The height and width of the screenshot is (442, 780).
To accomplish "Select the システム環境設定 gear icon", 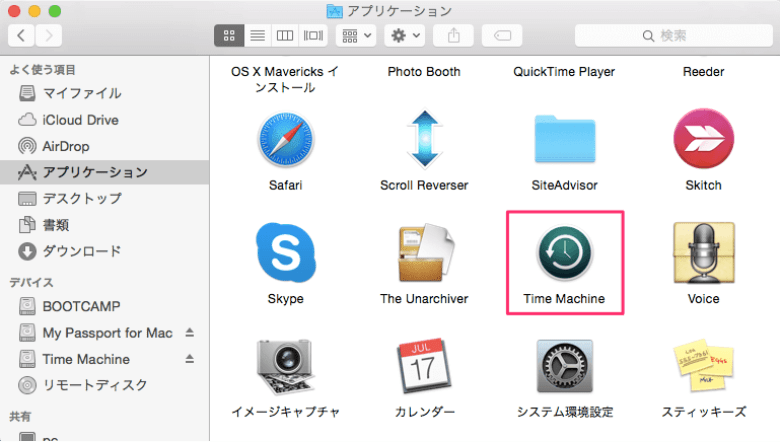I will tap(565, 367).
